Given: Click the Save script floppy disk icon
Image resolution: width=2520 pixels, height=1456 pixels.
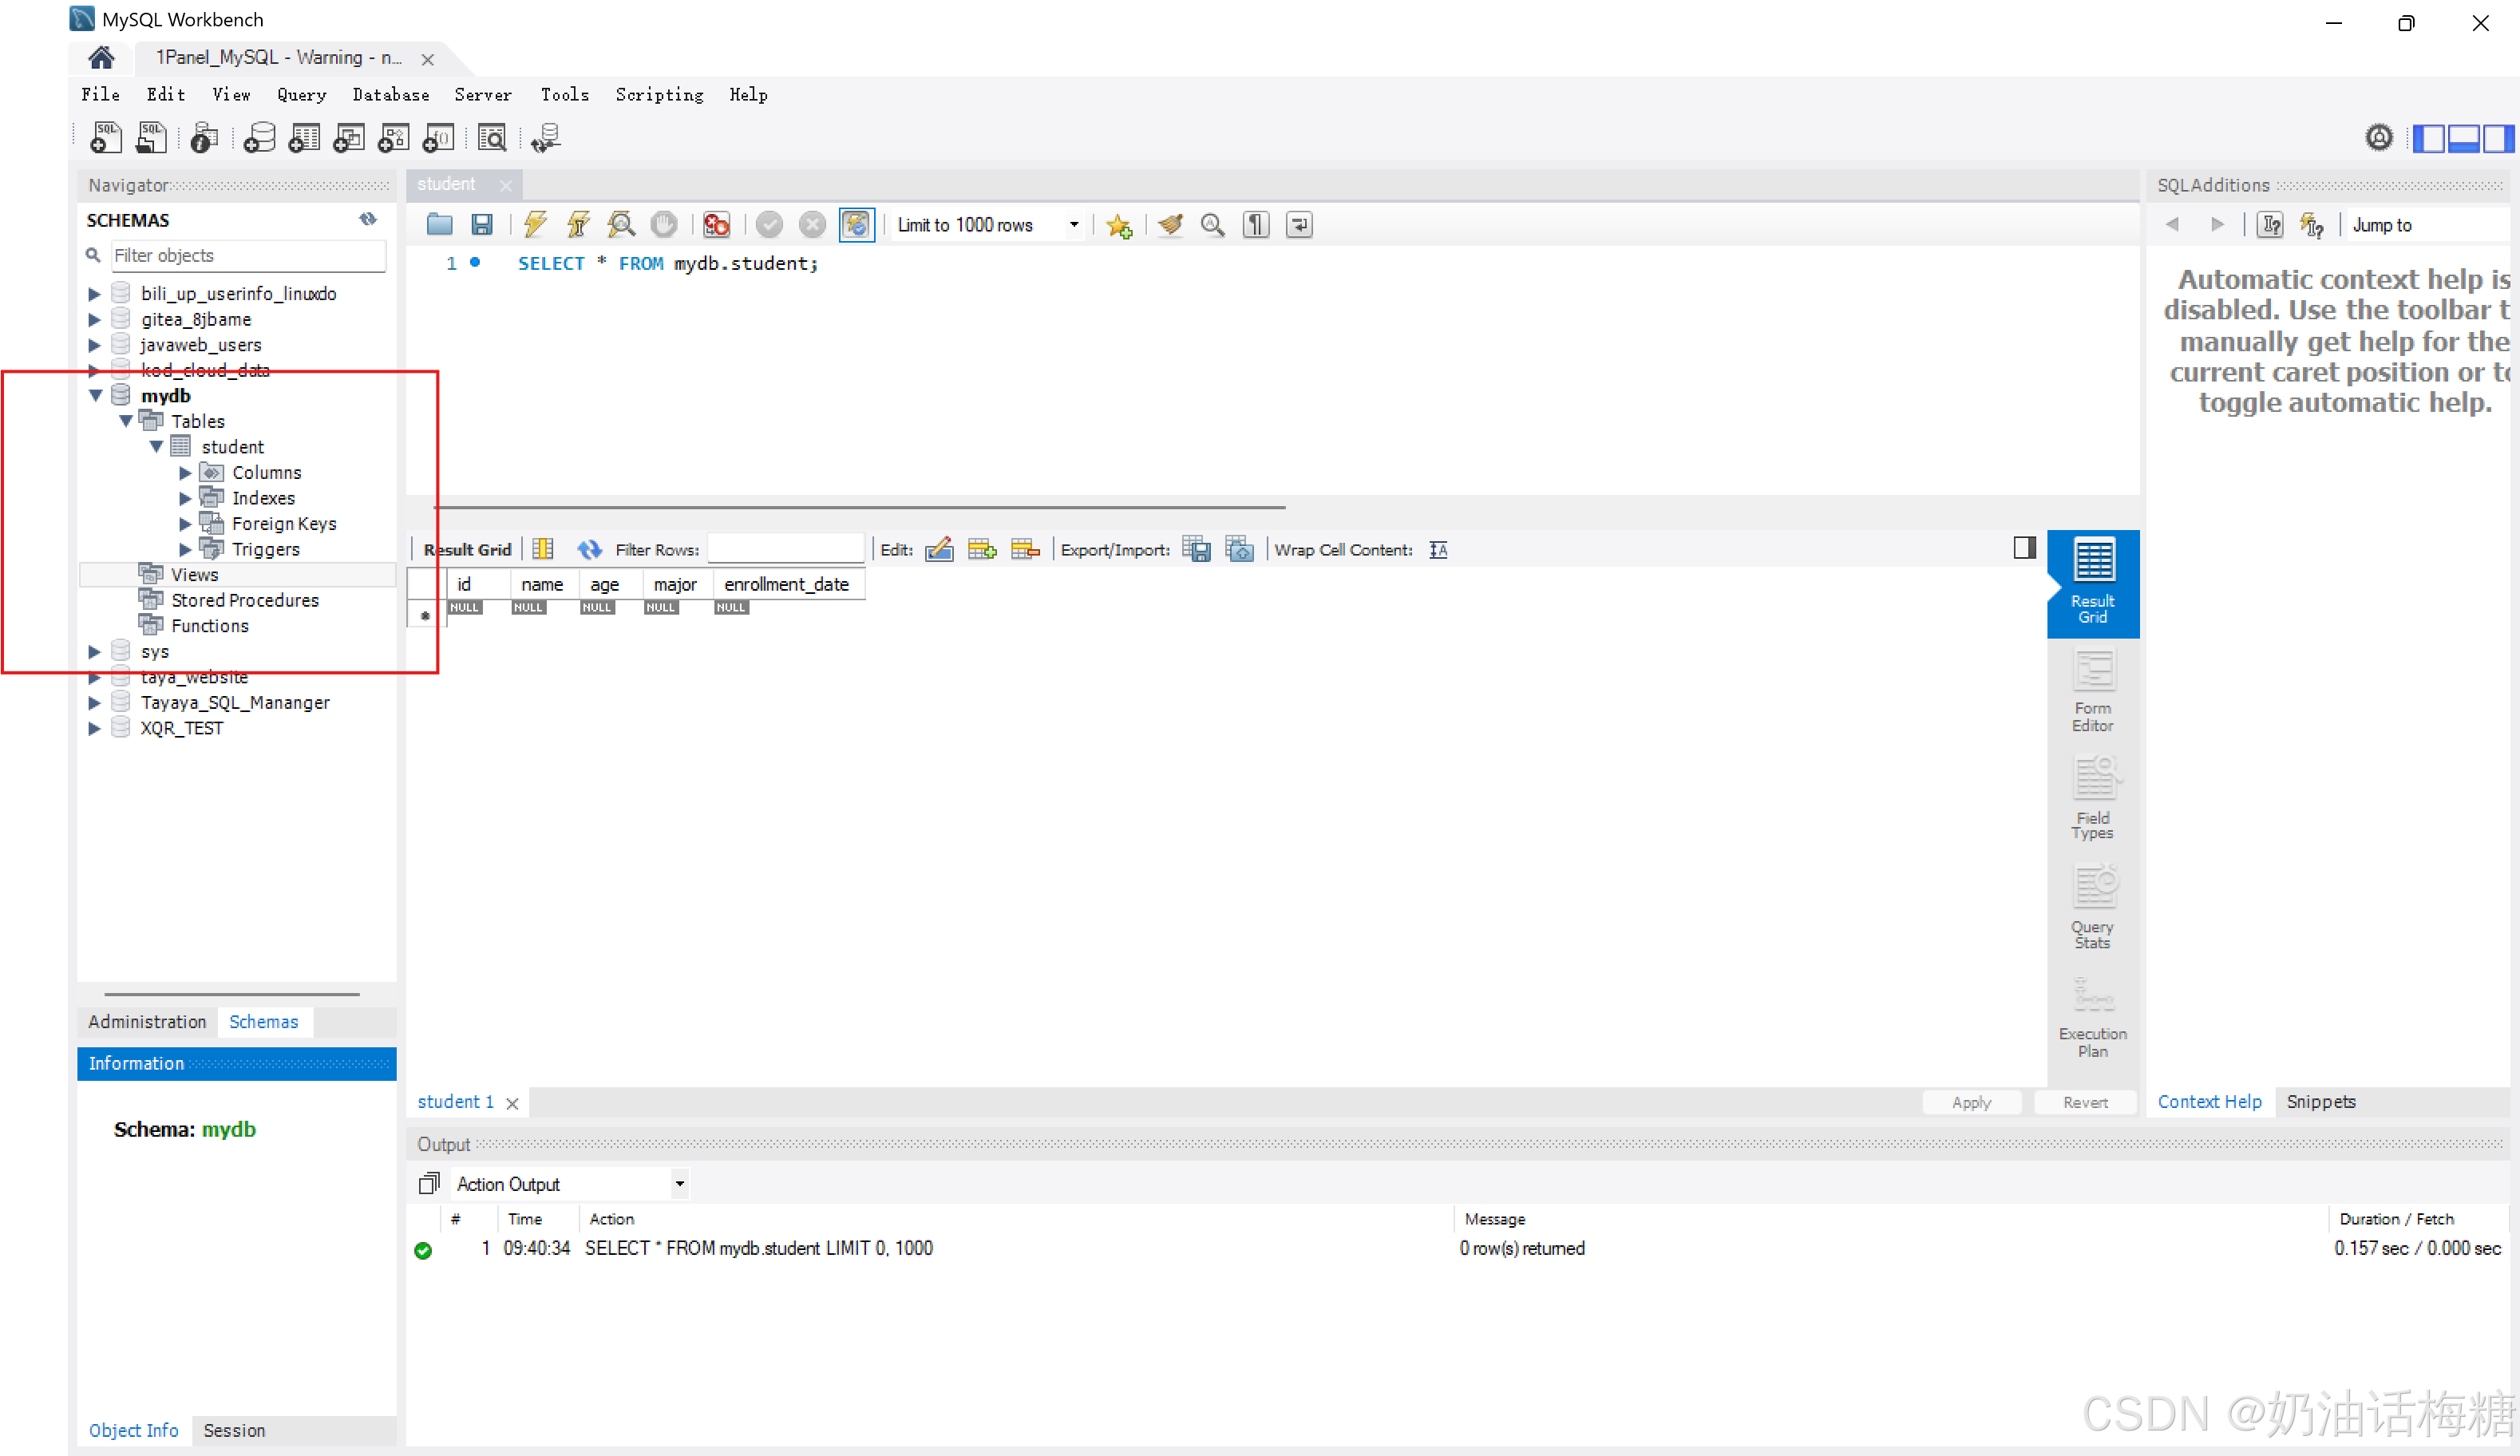Looking at the screenshot, I should 482,225.
